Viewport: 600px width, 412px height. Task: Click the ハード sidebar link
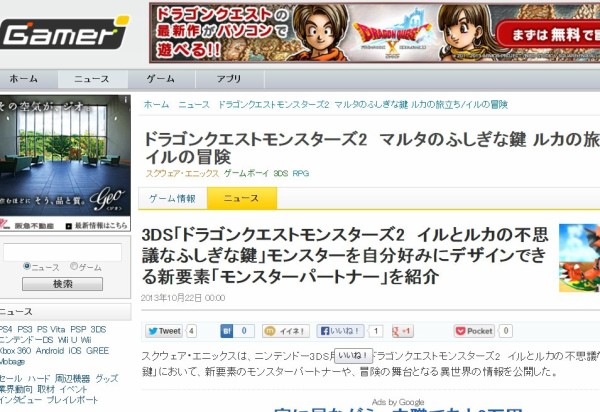coord(38,379)
